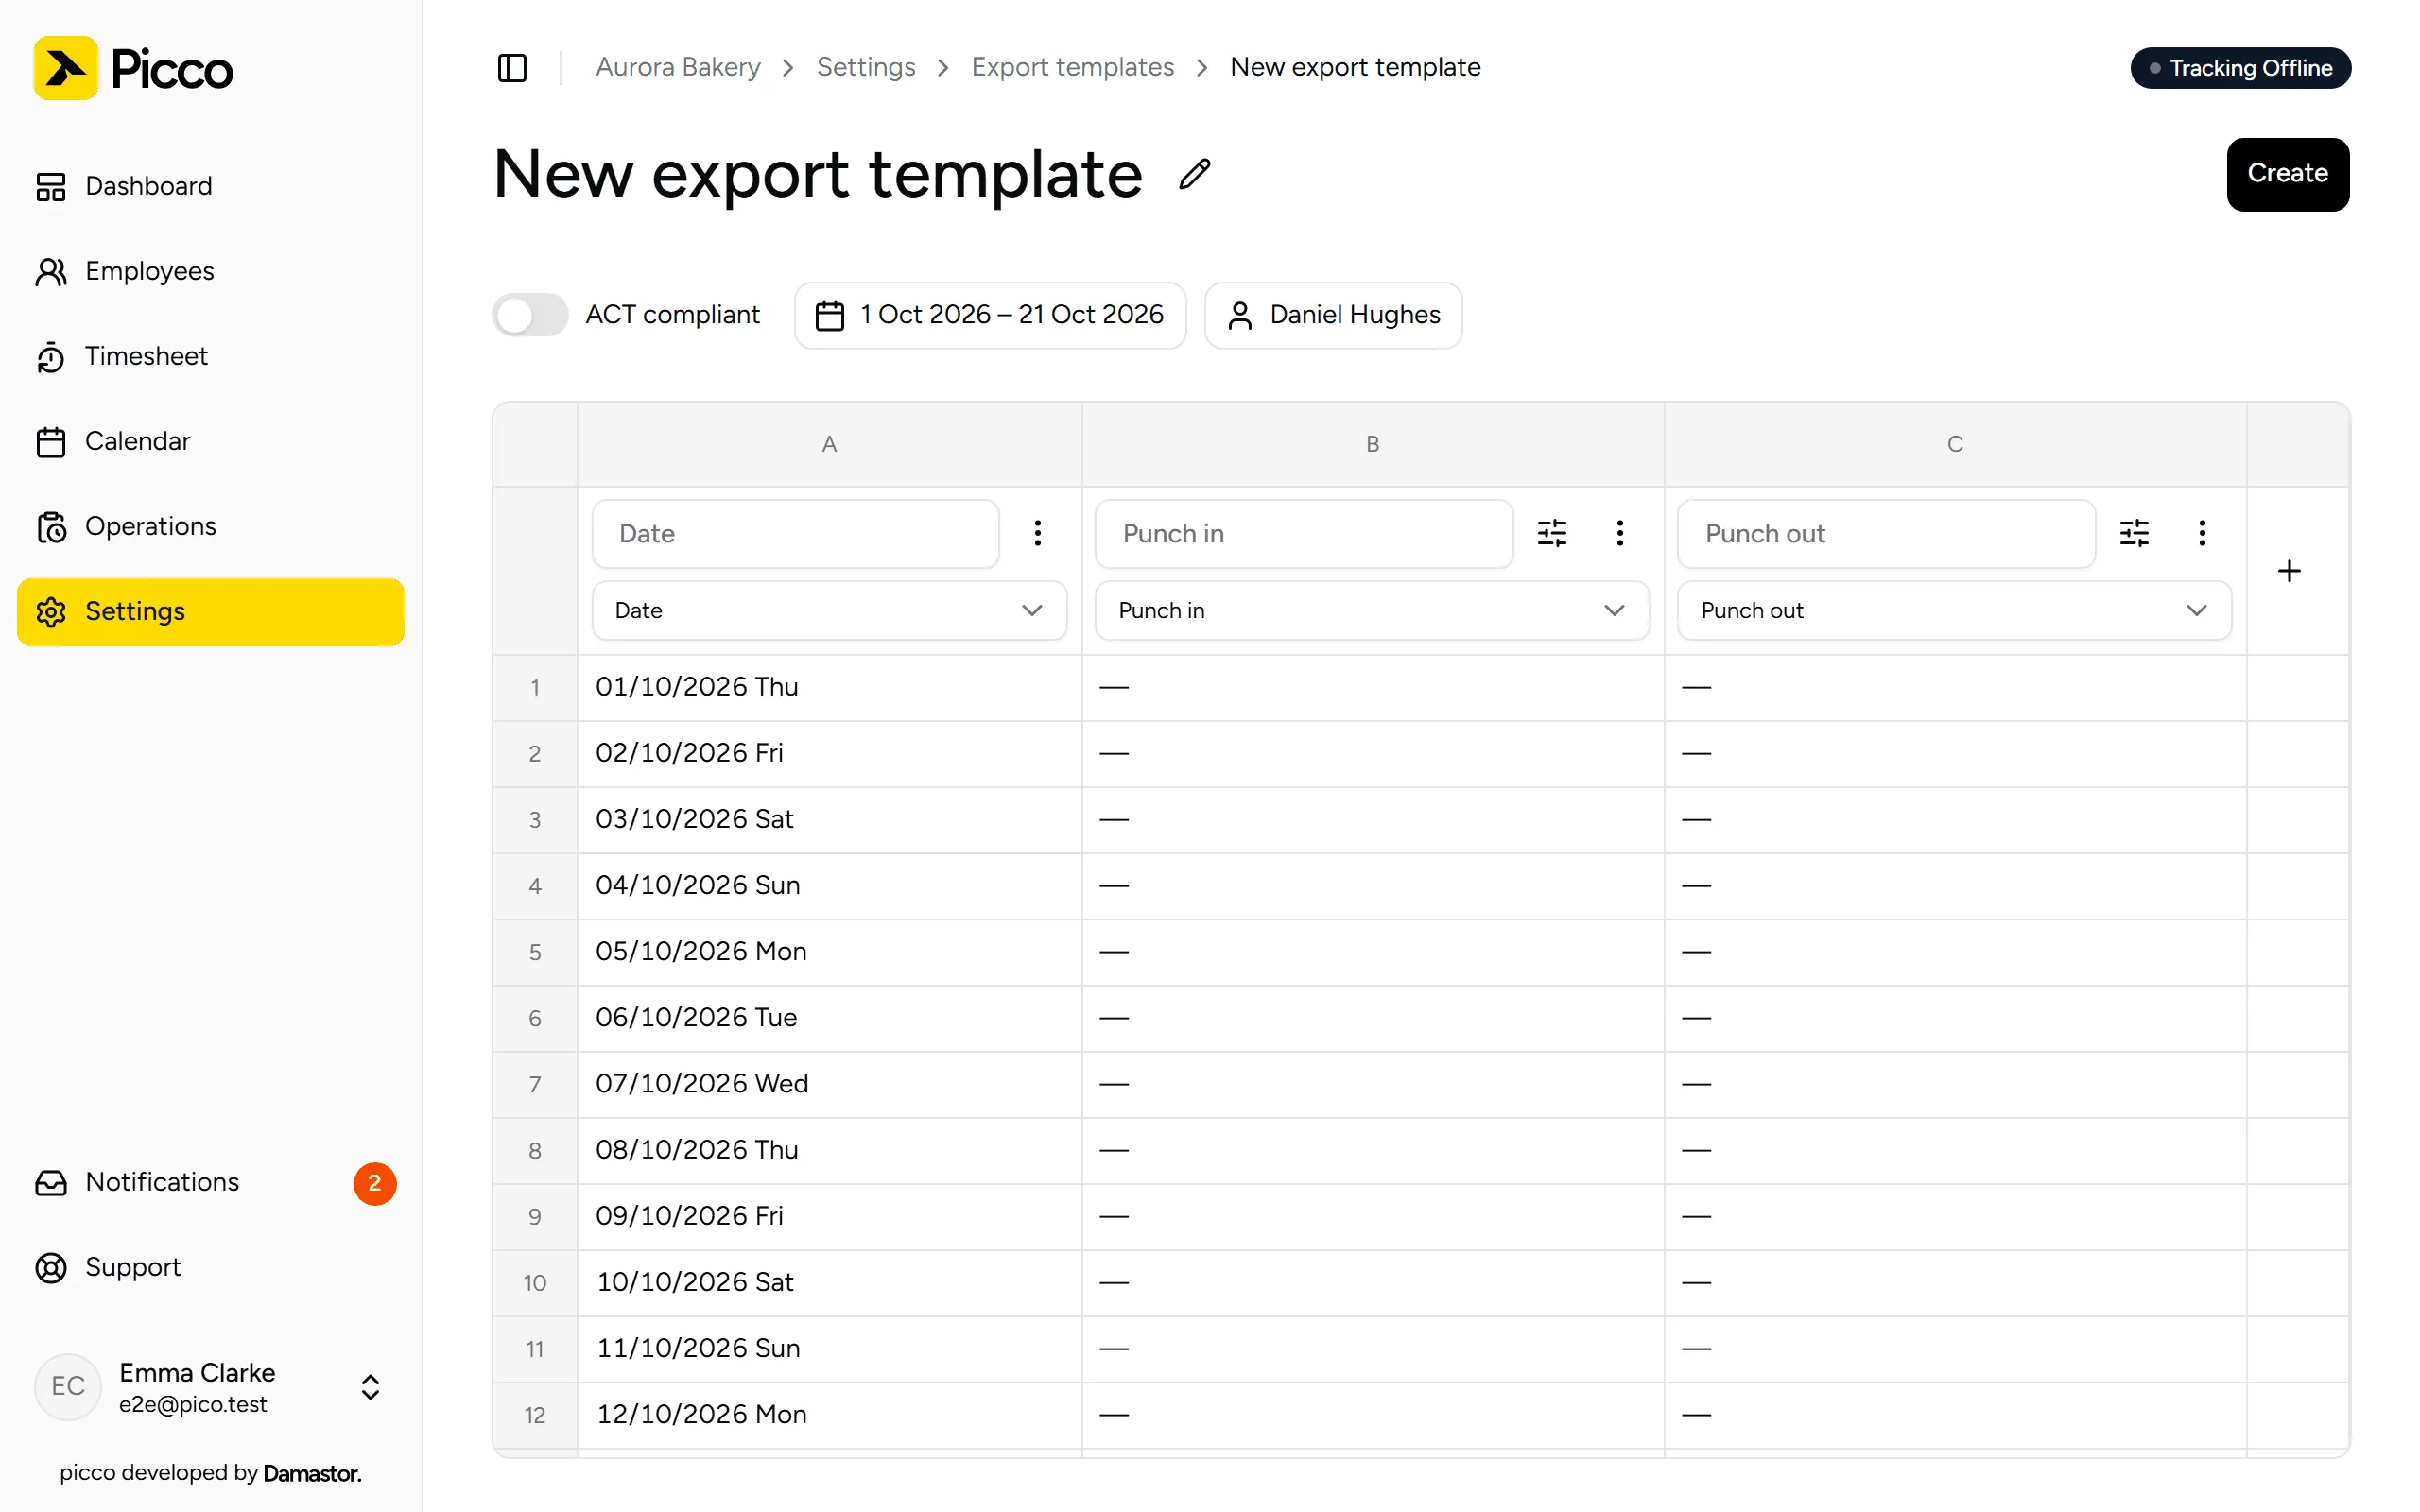Open Date column three-dot menu
Viewport: 2420px width, 1512px height.
[1038, 533]
